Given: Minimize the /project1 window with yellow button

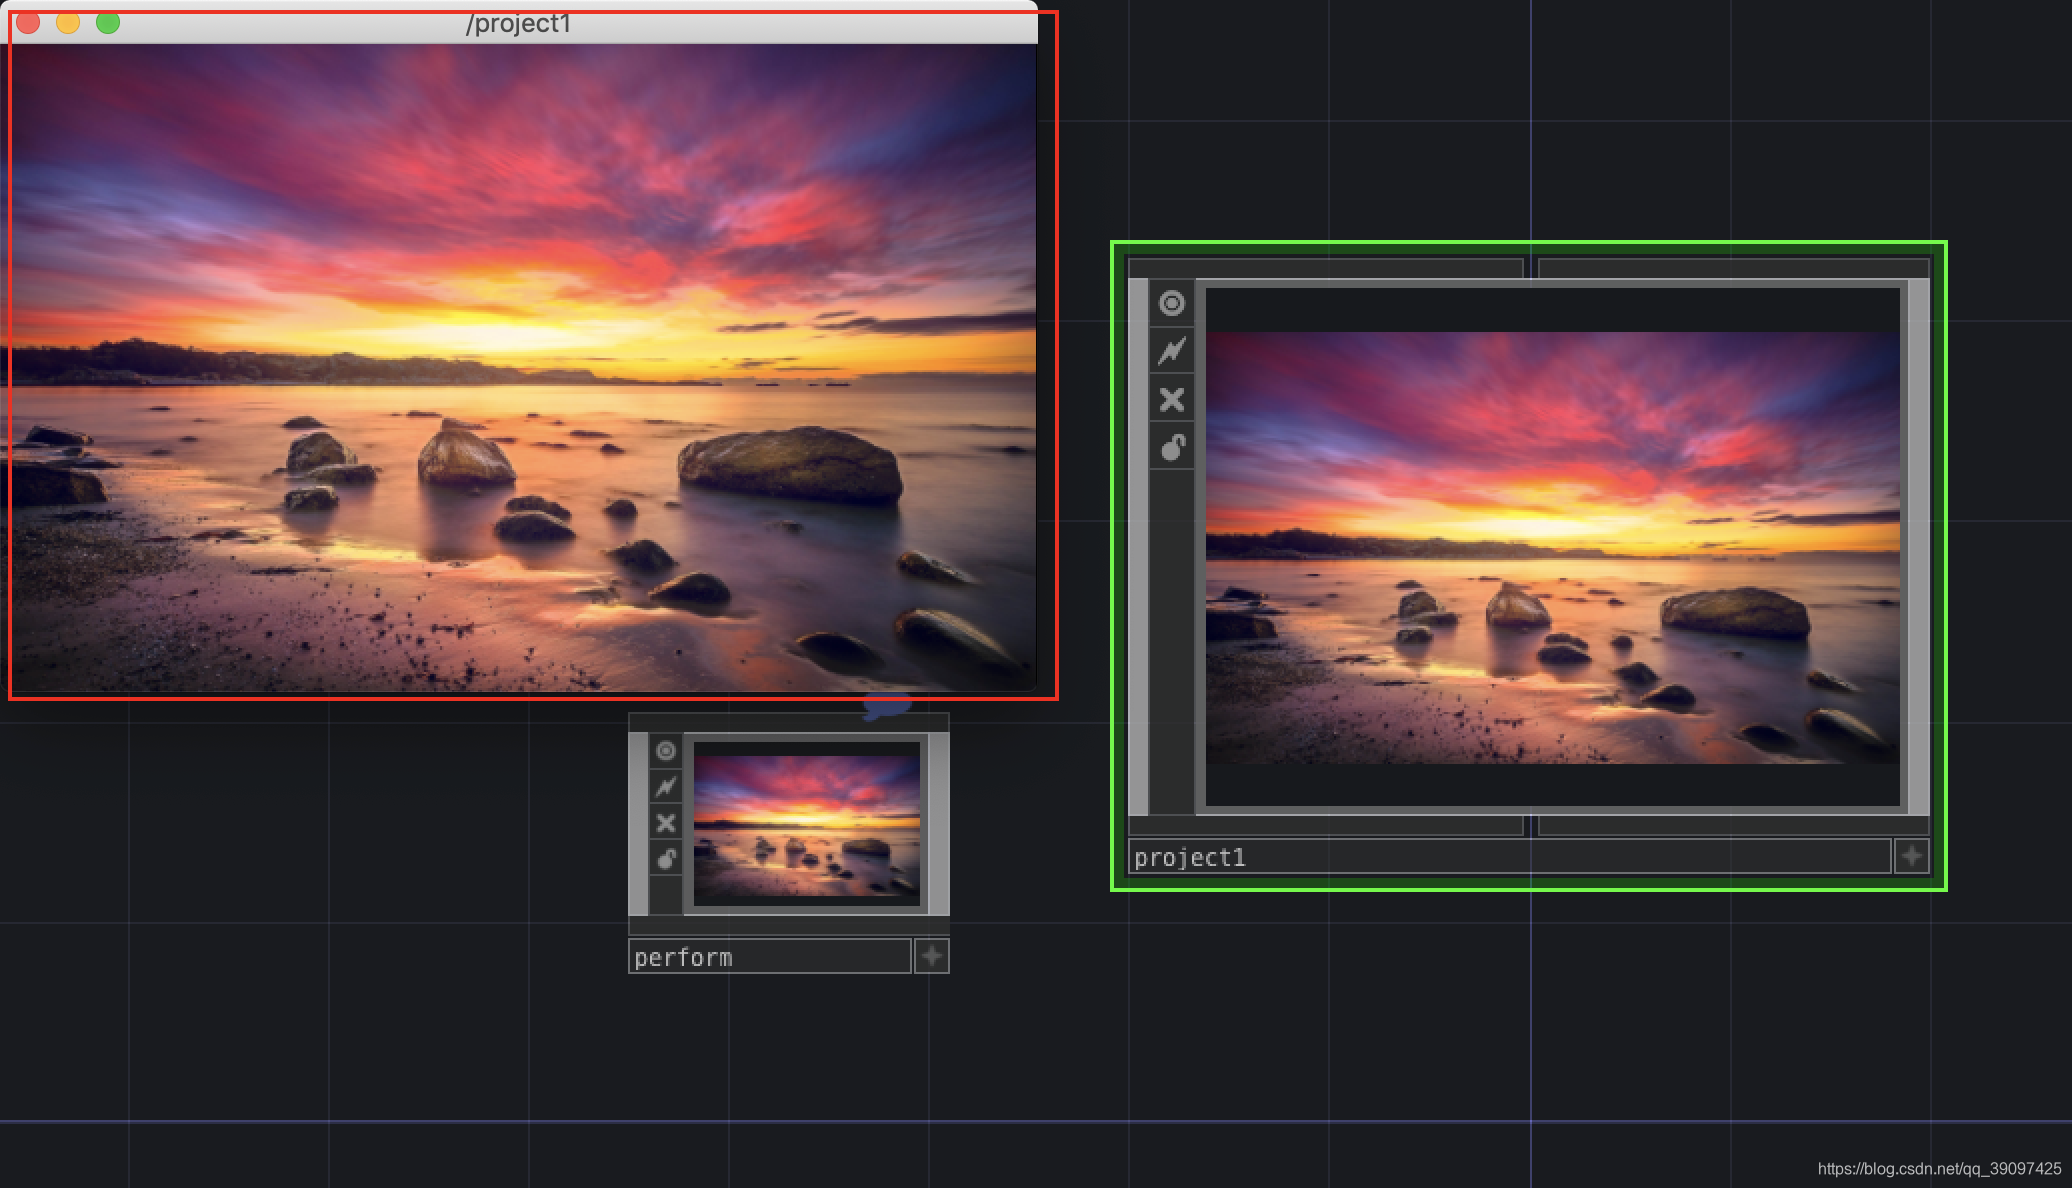Looking at the screenshot, I should [68, 22].
